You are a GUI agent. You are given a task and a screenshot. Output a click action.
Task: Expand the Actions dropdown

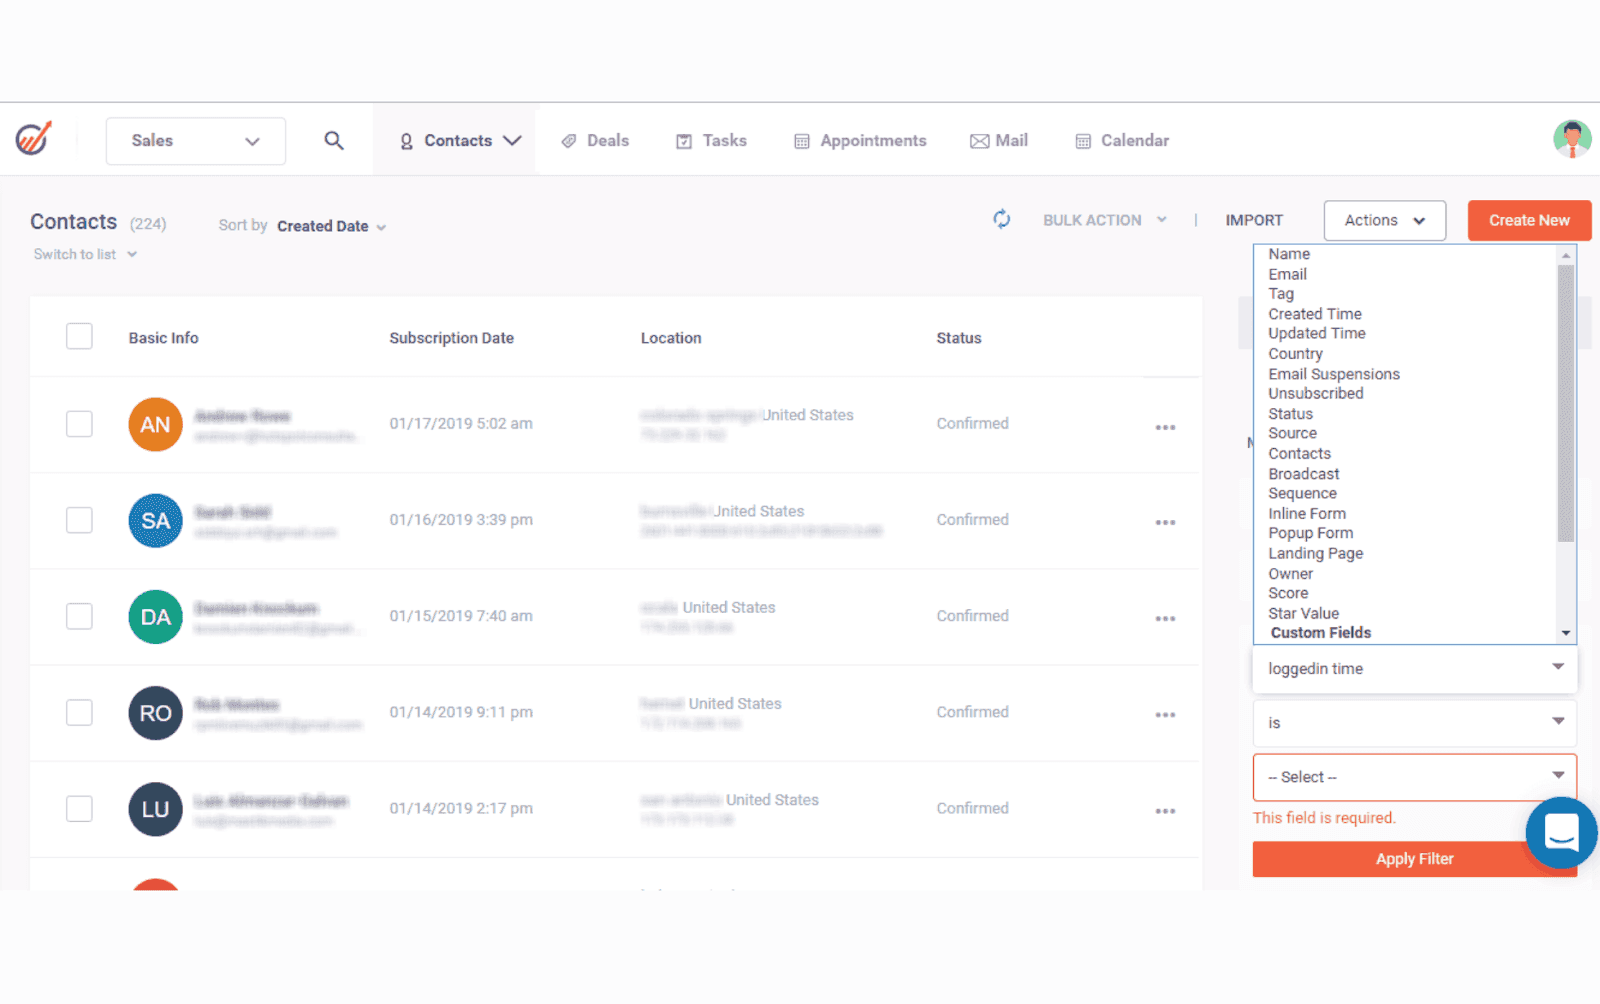click(x=1384, y=220)
